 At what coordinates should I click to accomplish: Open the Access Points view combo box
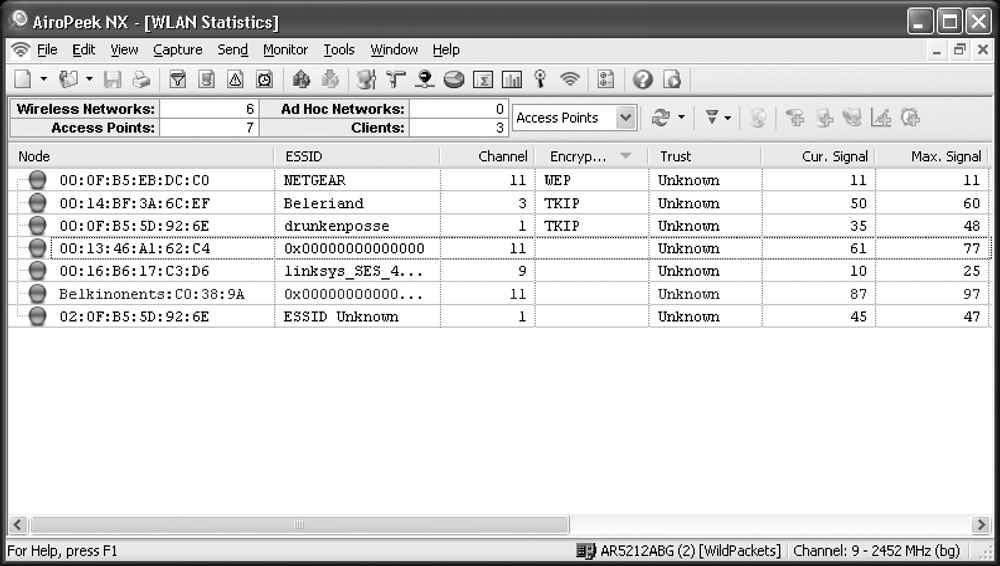(574, 118)
